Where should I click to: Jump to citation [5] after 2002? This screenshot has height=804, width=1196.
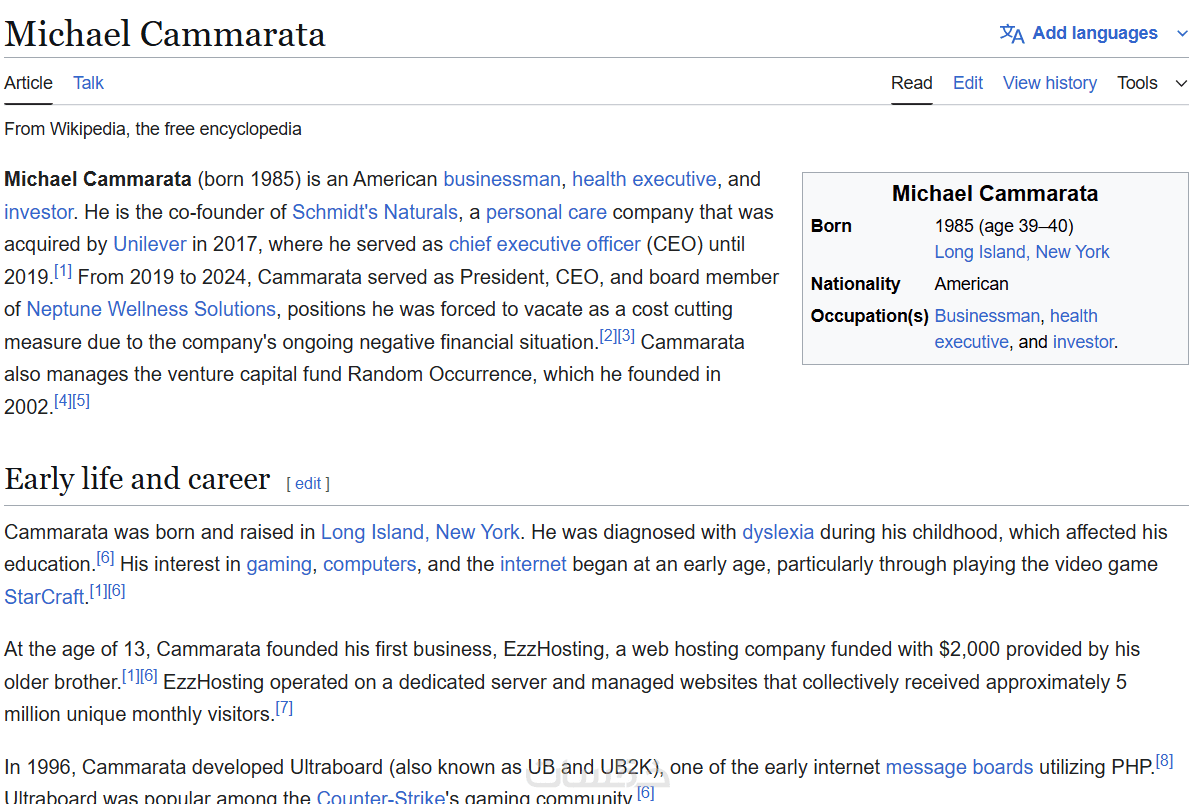81,400
